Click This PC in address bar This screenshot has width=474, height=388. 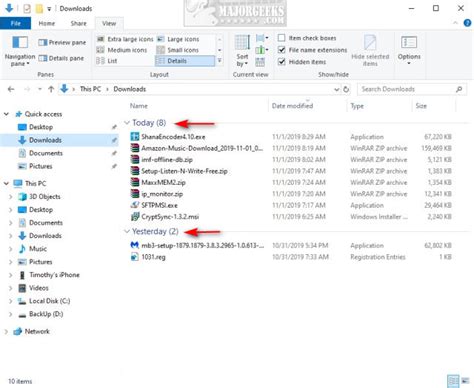coord(90,89)
